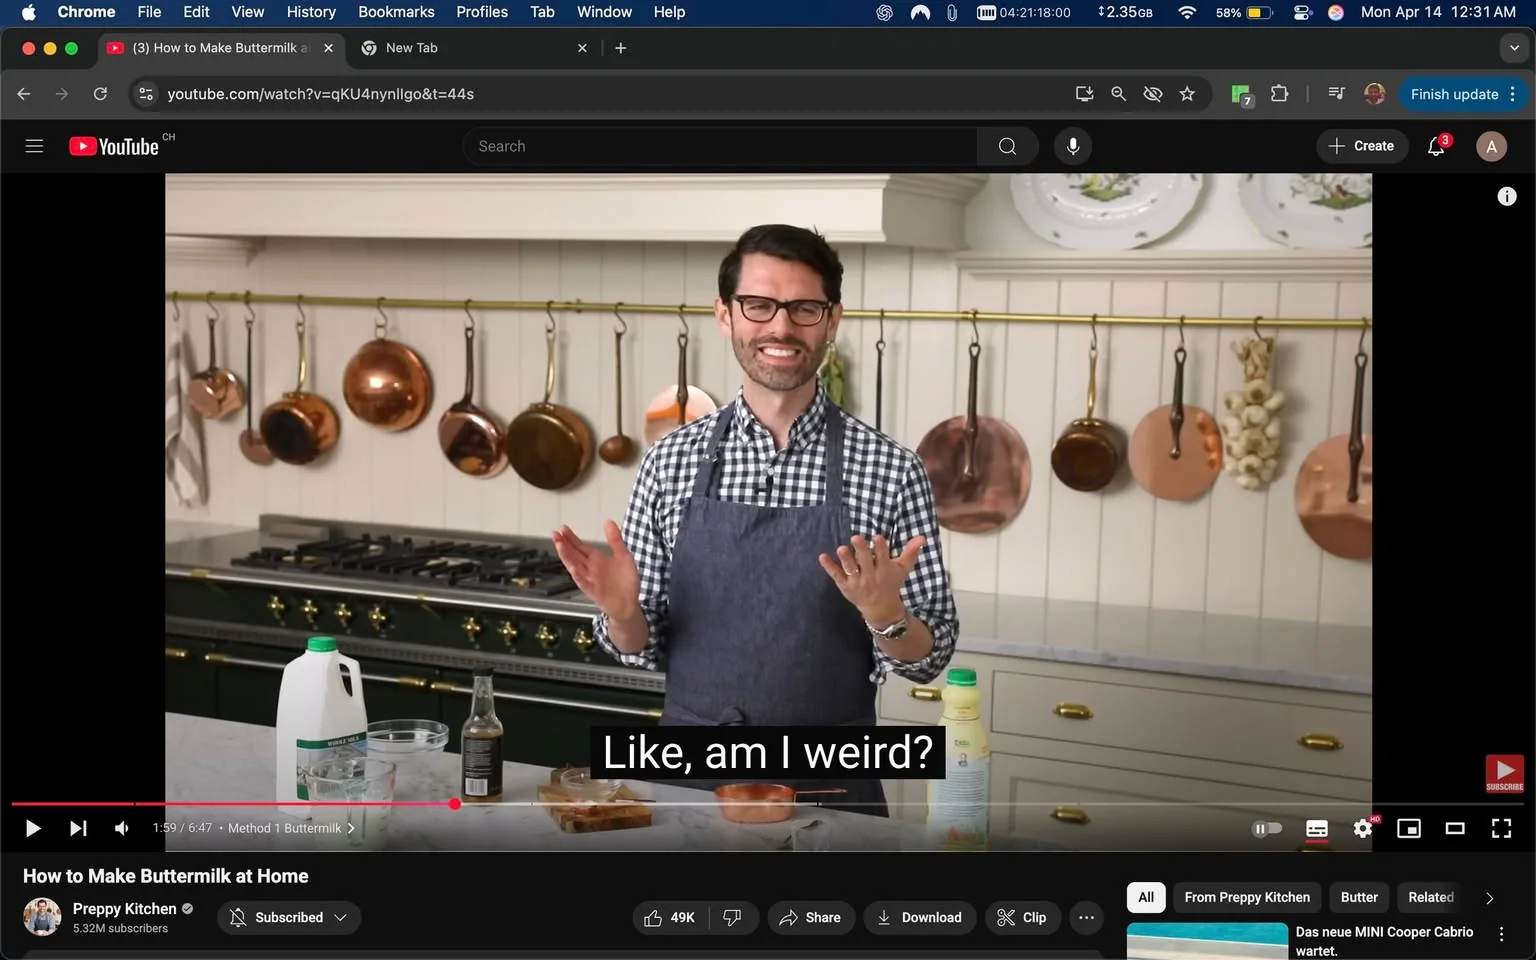Download the video
Screen dimensions: 1536x960
[920, 917]
